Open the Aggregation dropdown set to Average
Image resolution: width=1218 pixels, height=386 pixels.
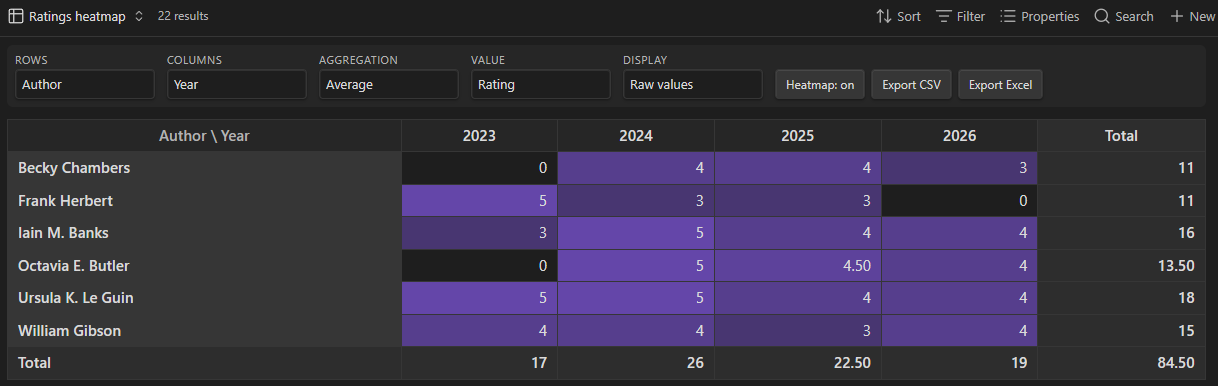pyautogui.click(x=389, y=85)
